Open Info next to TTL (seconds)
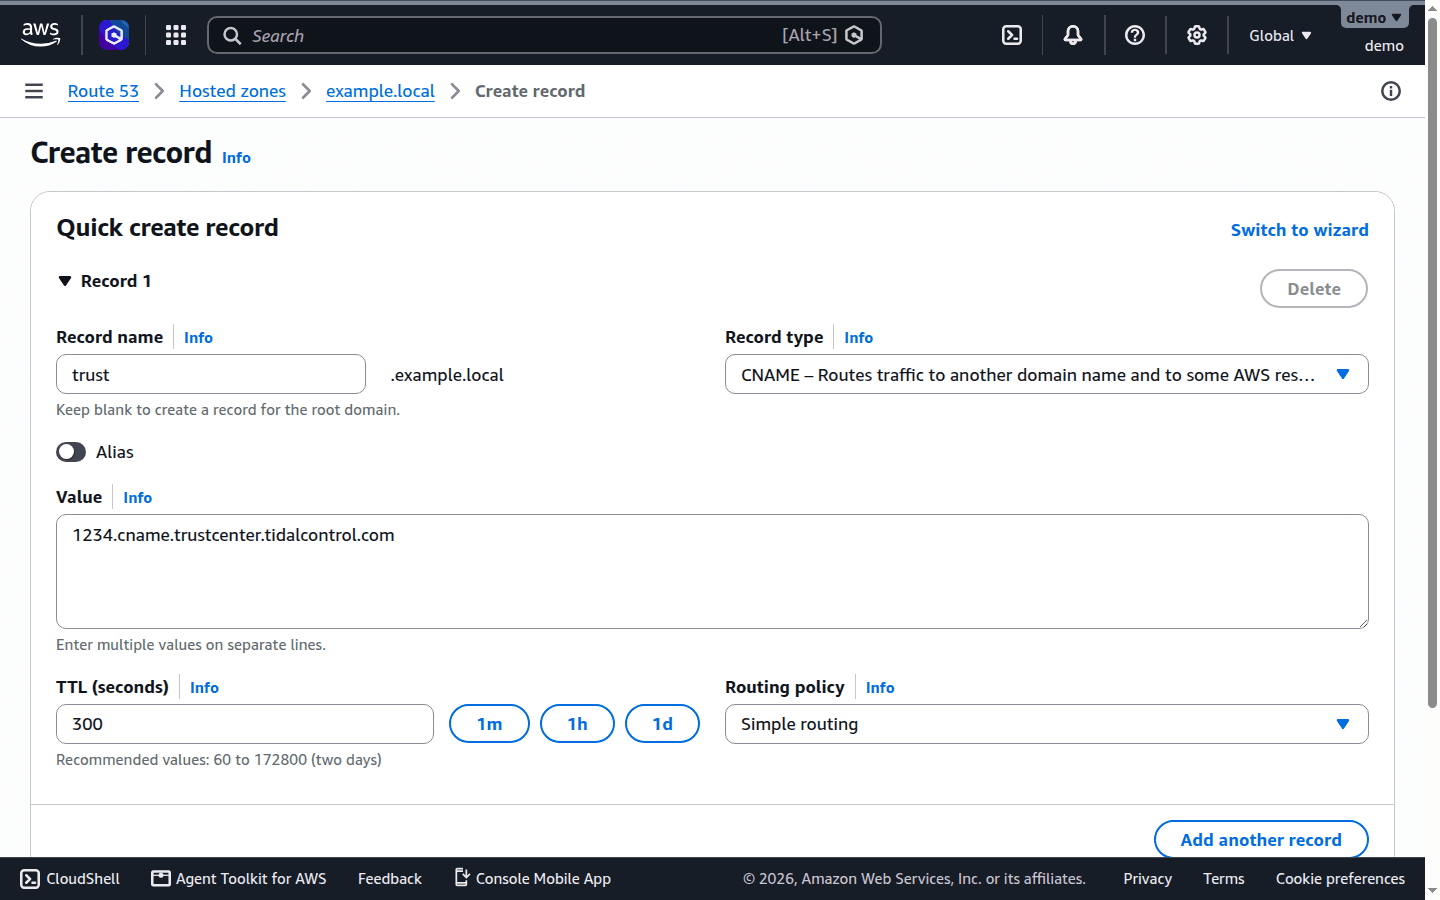The width and height of the screenshot is (1440, 900). [x=204, y=688]
